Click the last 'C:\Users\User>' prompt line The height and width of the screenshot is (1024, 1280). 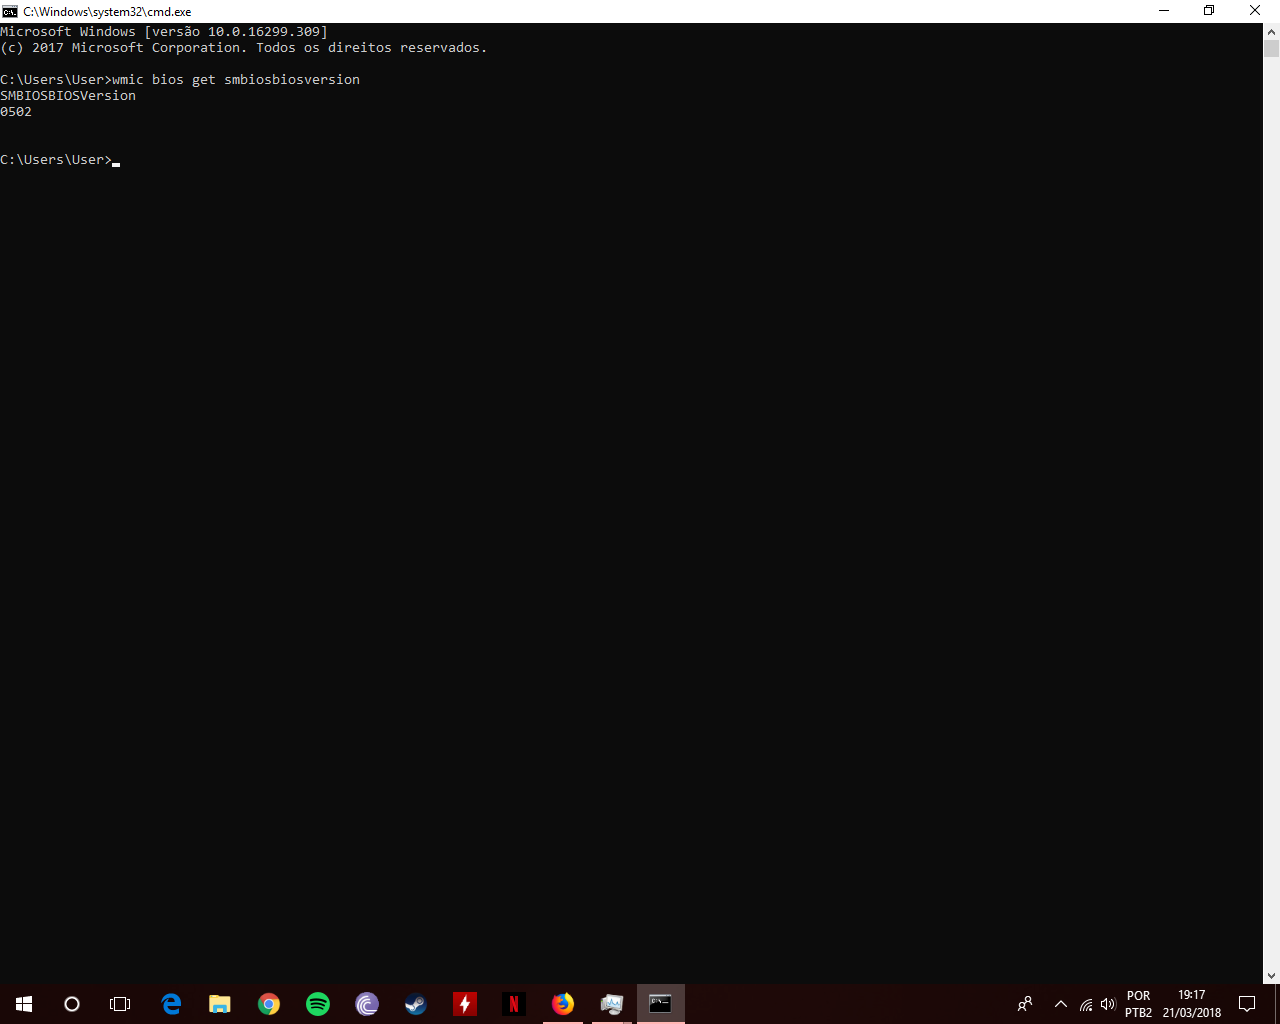[56, 159]
